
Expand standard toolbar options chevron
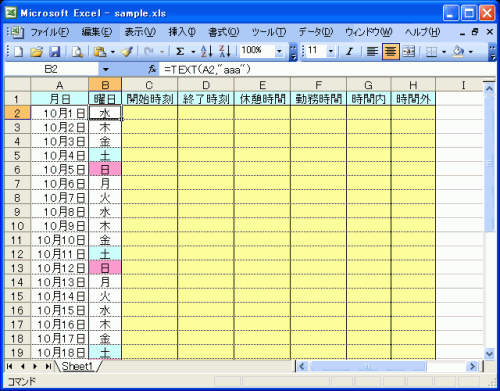coord(293,52)
